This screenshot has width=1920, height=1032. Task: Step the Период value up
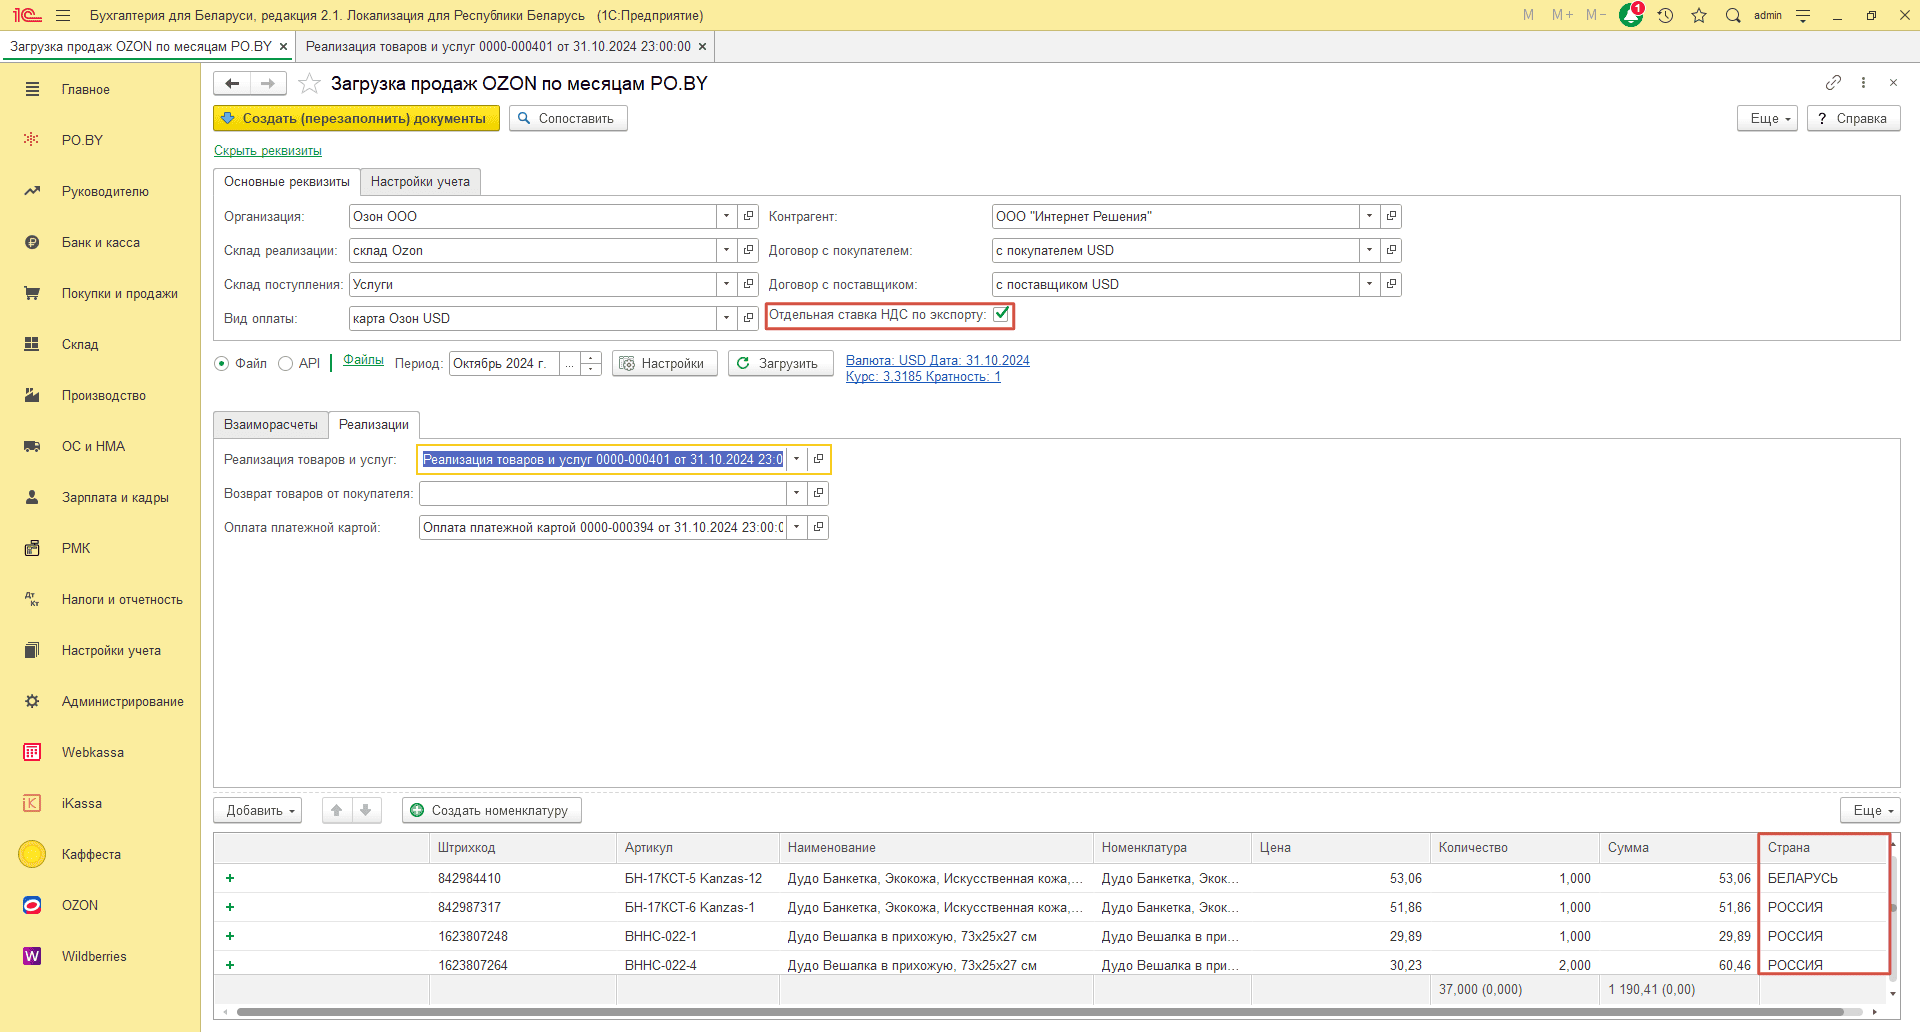click(x=591, y=357)
